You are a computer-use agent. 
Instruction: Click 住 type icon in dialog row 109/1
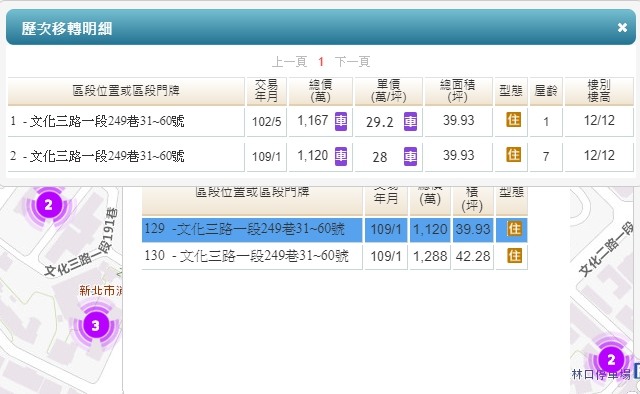point(513,155)
